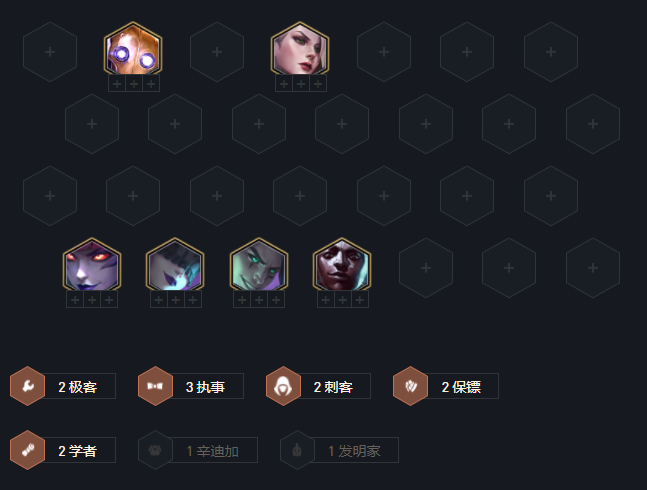Select the orange goggles champion portrait
The height and width of the screenshot is (490, 647).
pyautogui.click(x=133, y=49)
